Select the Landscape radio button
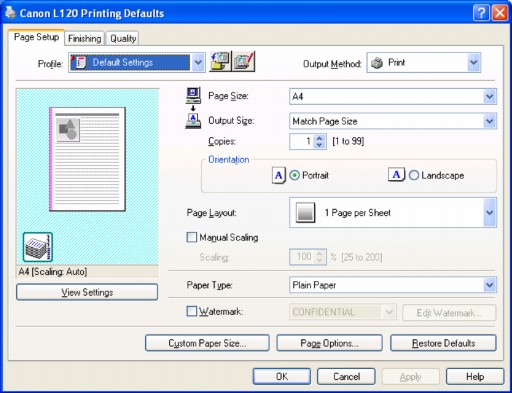 click(x=414, y=175)
